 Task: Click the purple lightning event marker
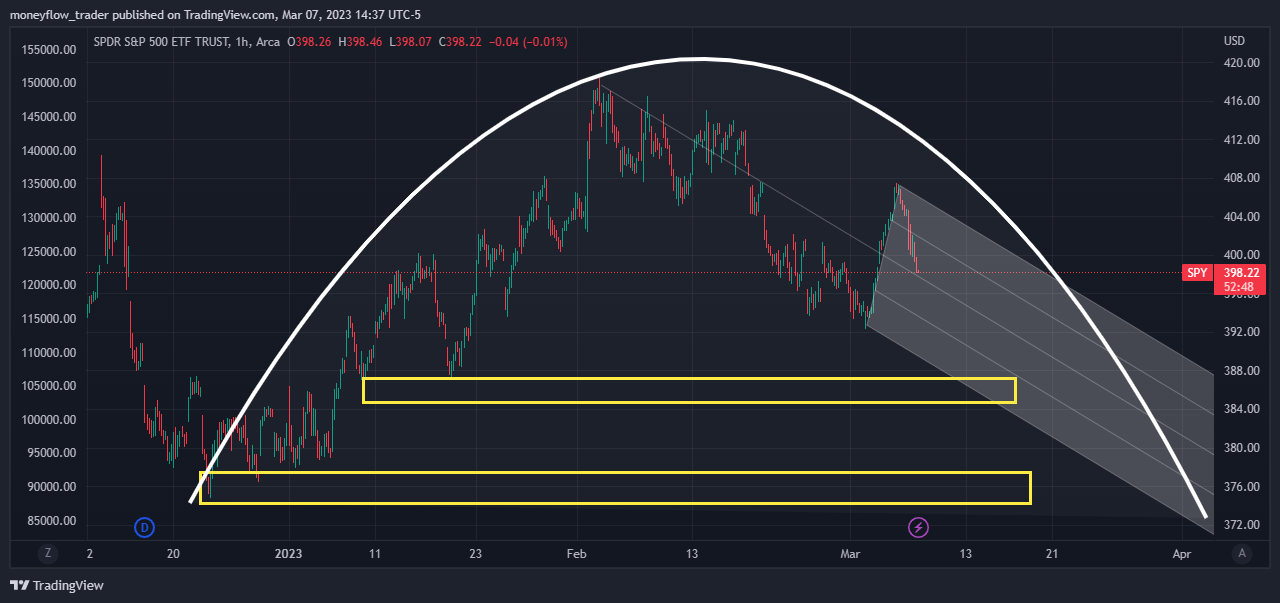click(x=917, y=527)
